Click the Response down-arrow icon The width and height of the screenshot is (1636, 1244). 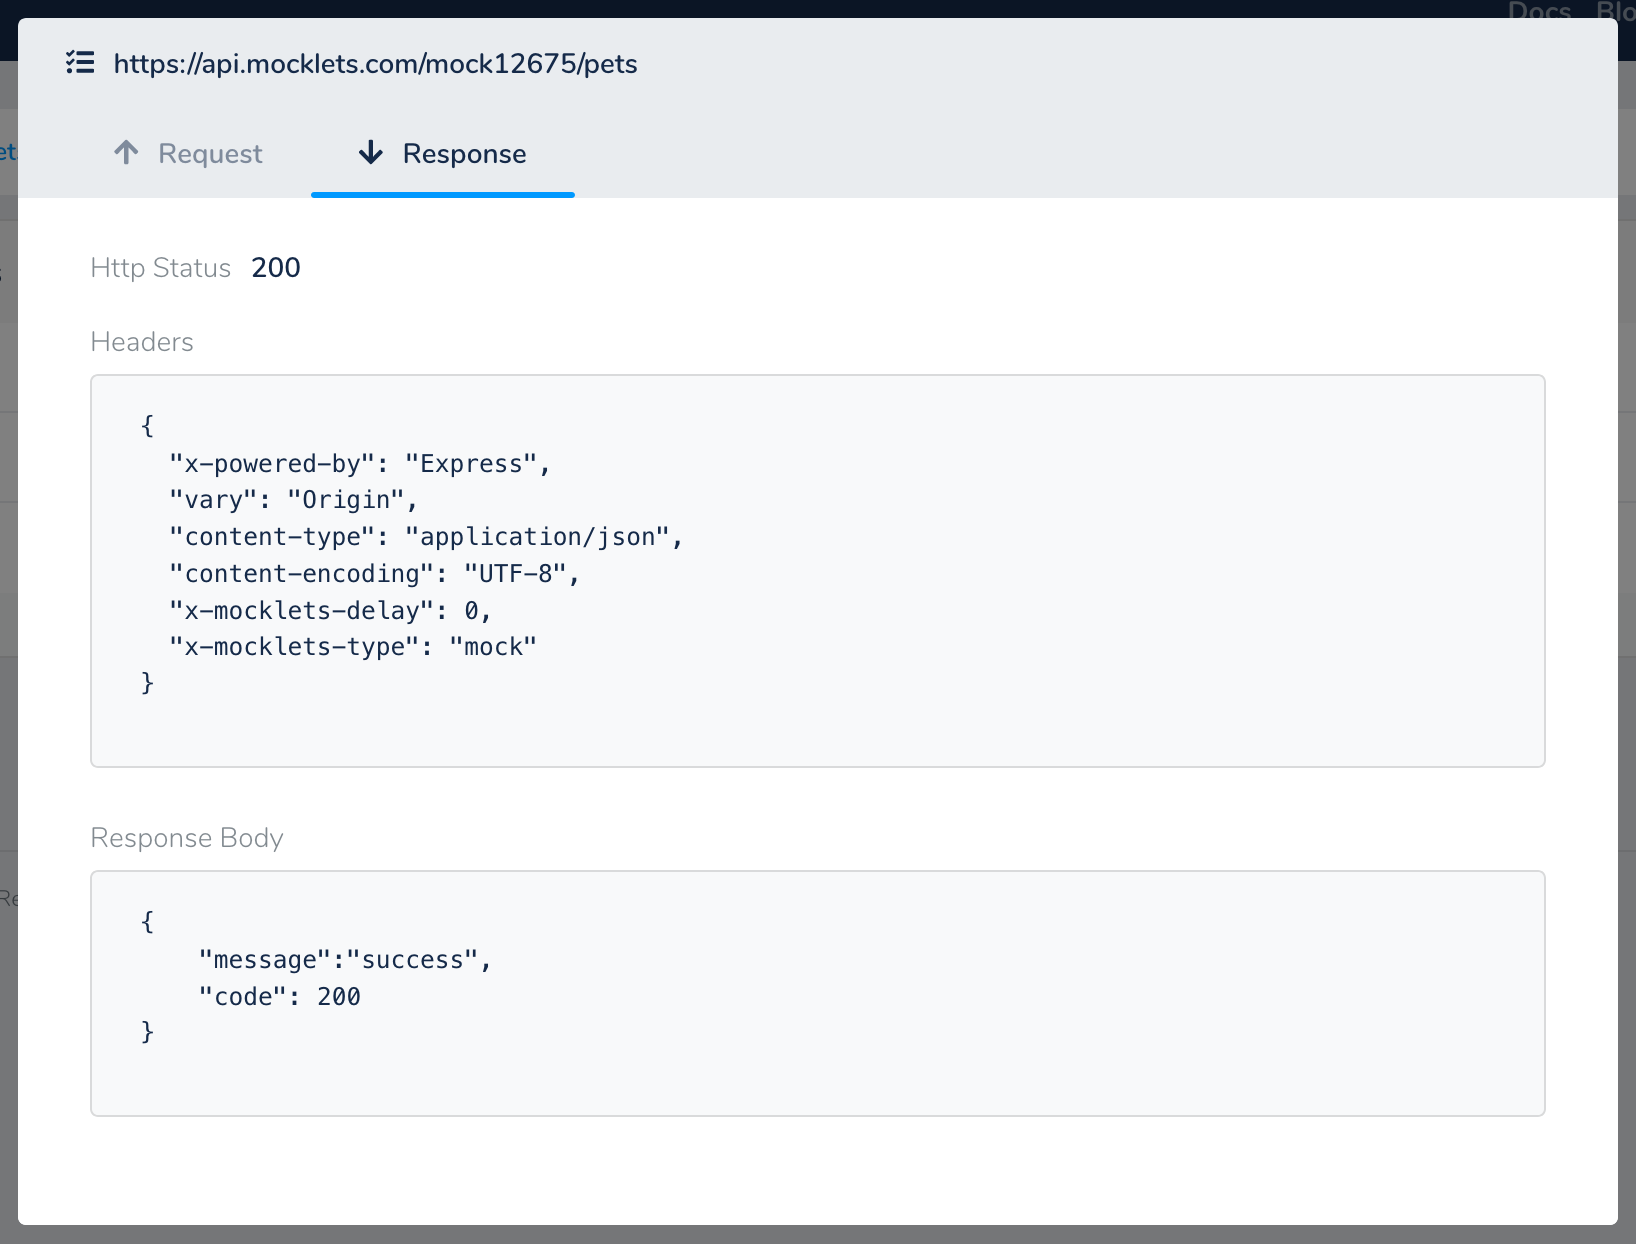point(371,152)
